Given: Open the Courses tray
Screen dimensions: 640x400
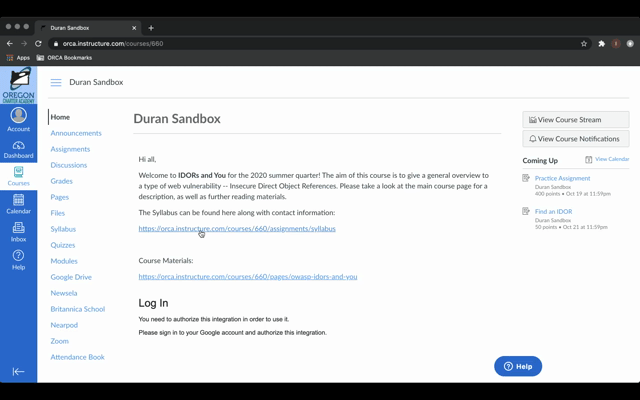Looking at the screenshot, I should [x=18, y=176].
